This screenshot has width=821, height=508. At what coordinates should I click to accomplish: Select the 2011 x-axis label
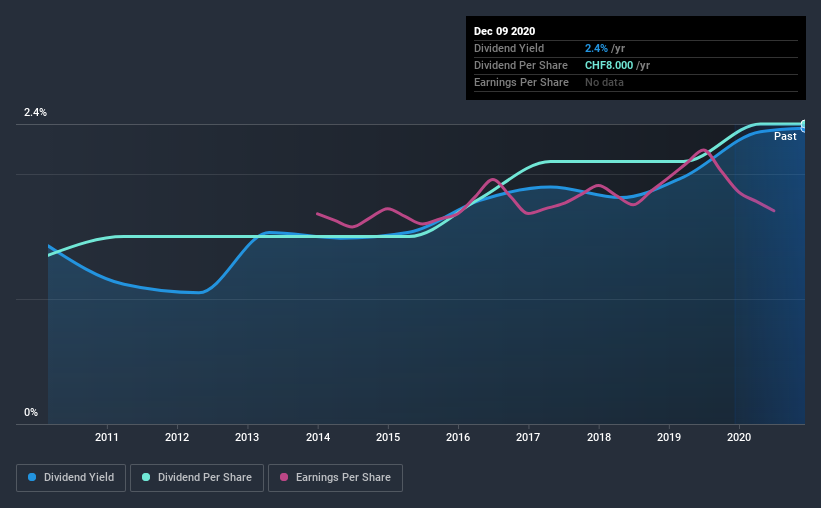(107, 437)
